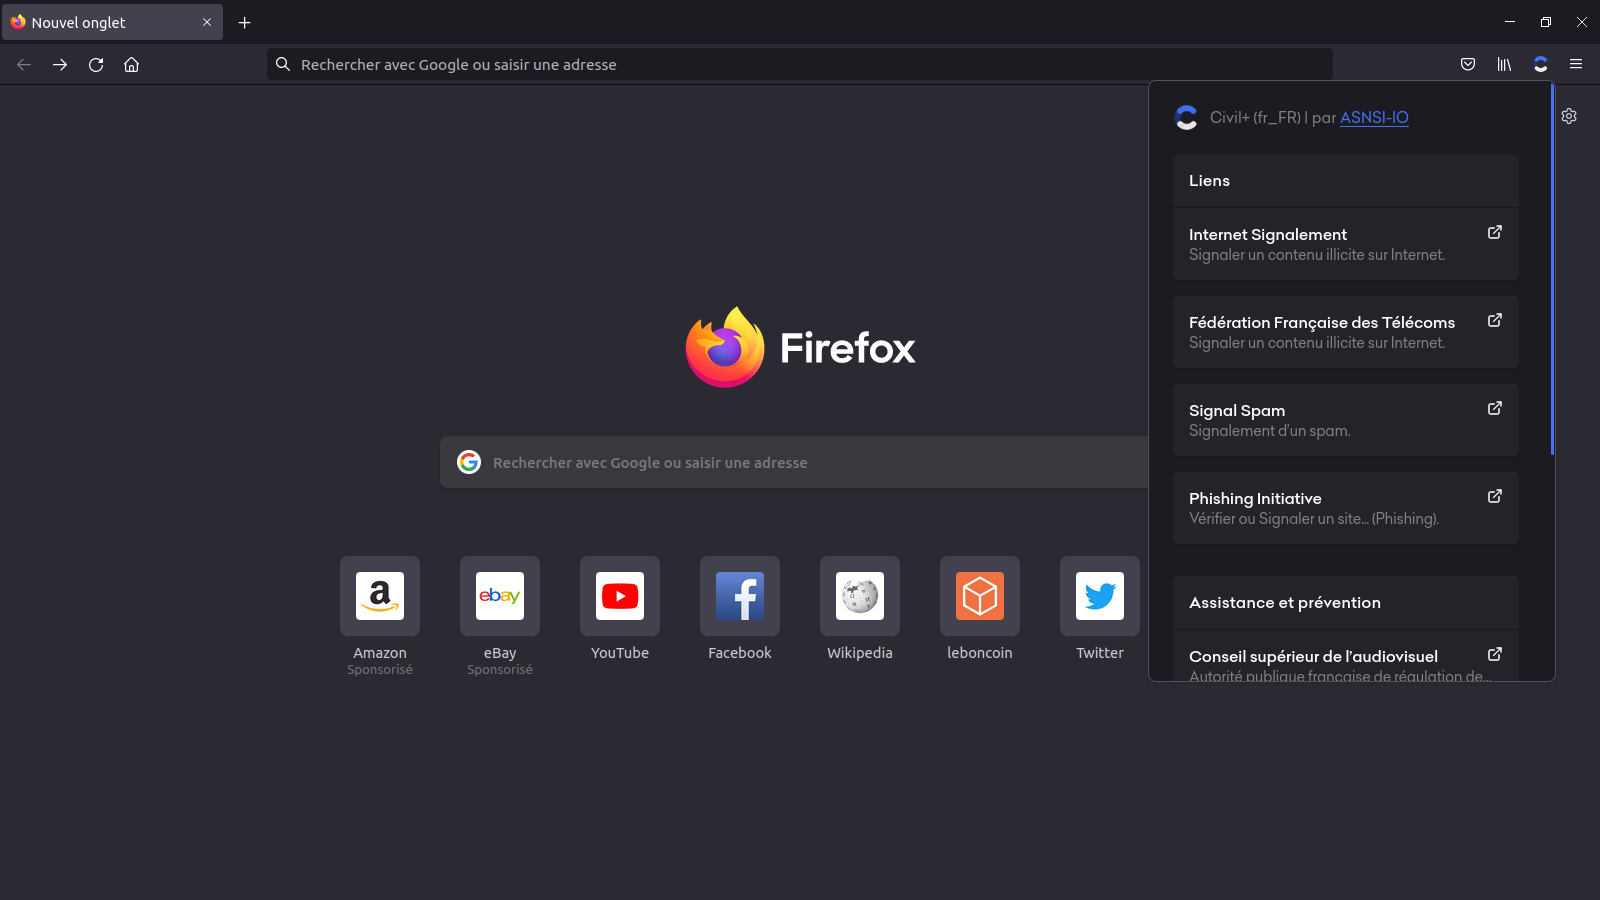
Task: Click the Liens section header
Action: [x=1346, y=181]
